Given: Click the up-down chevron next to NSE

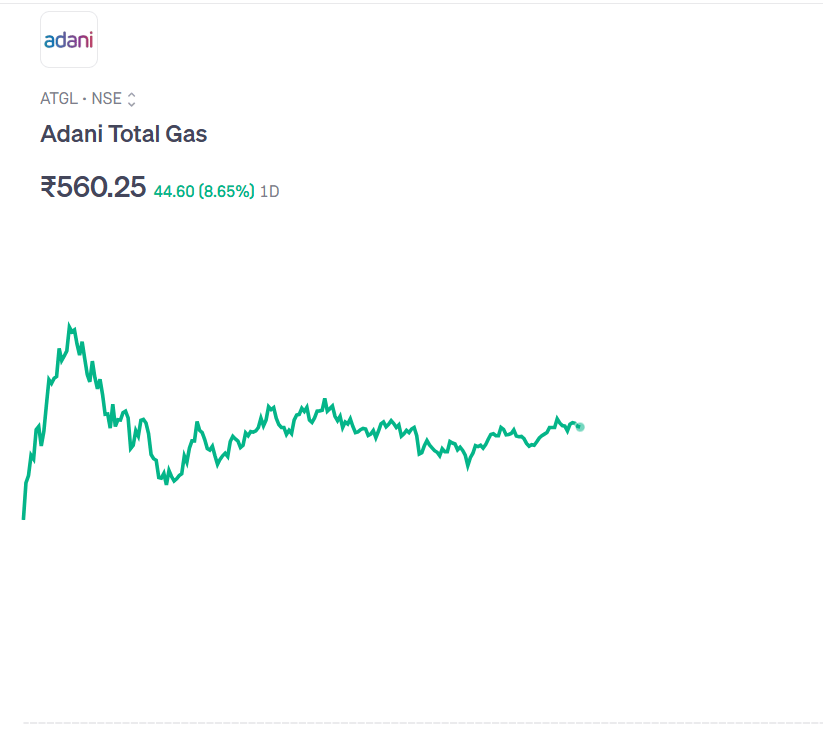Looking at the screenshot, I should pyautogui.click(x=131, y=99).
